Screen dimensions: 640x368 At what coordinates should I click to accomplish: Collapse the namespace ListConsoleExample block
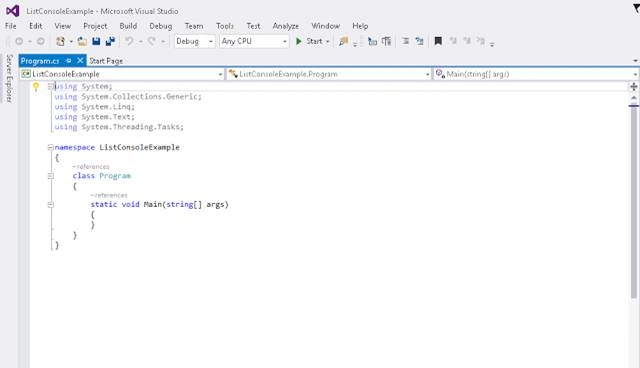tap(50, 147)
